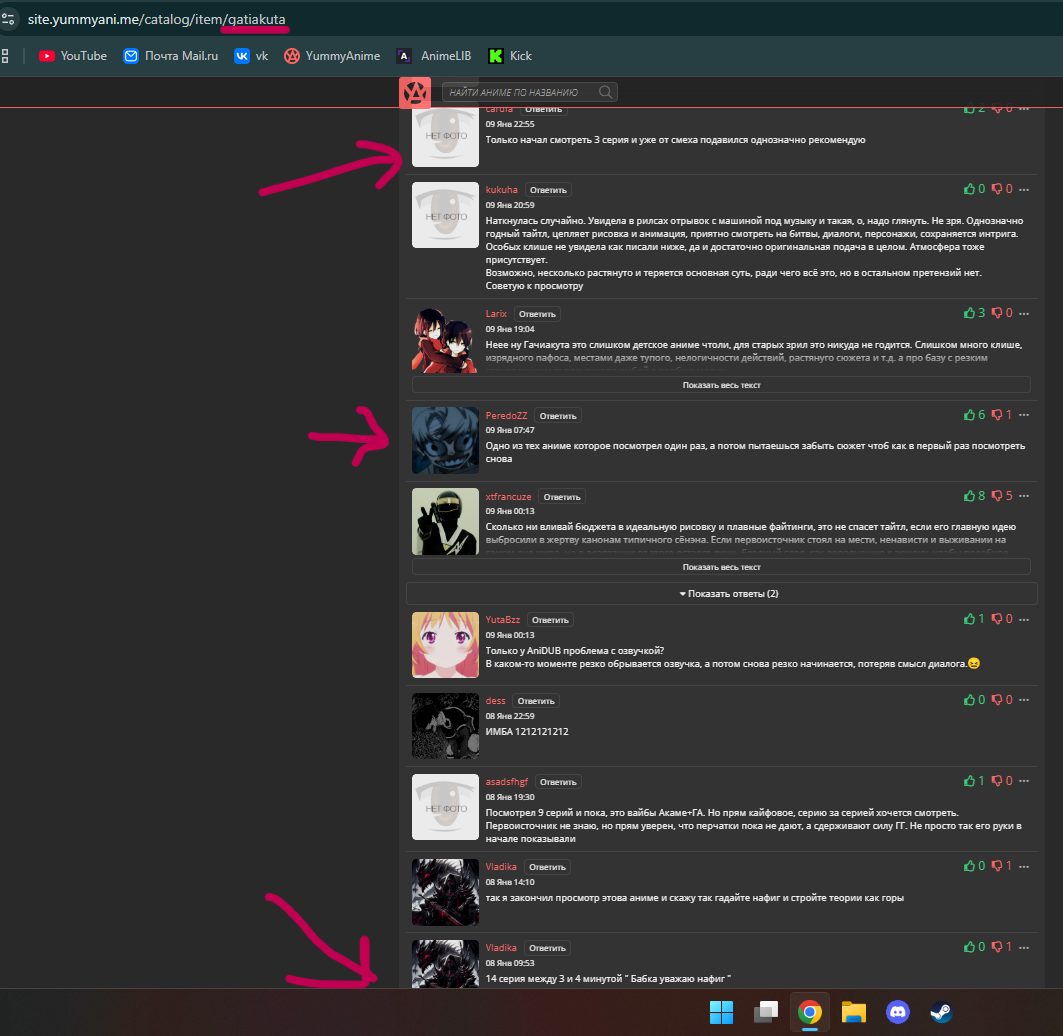Reply to PeredoZZ's comment

(x=558, y=416)
